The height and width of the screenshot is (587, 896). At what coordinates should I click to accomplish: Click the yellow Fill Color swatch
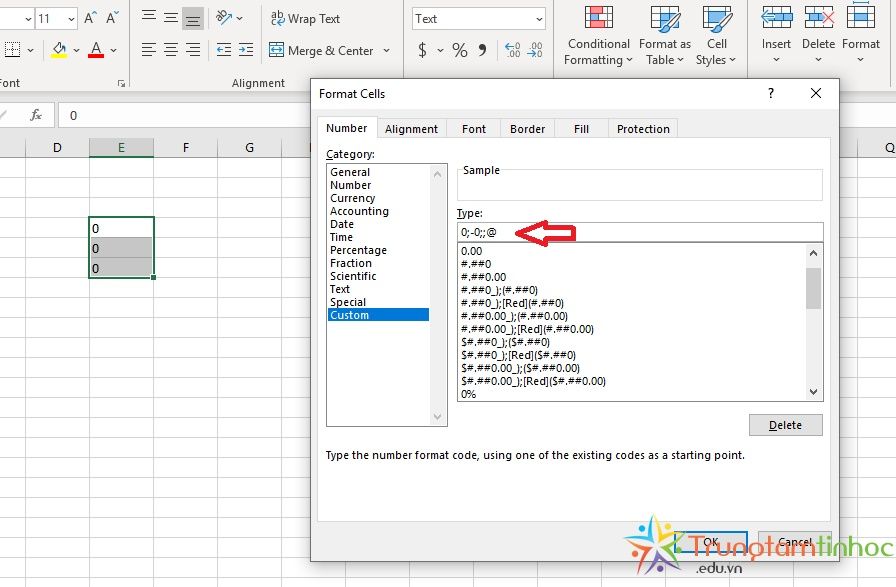tap(59, 55)
